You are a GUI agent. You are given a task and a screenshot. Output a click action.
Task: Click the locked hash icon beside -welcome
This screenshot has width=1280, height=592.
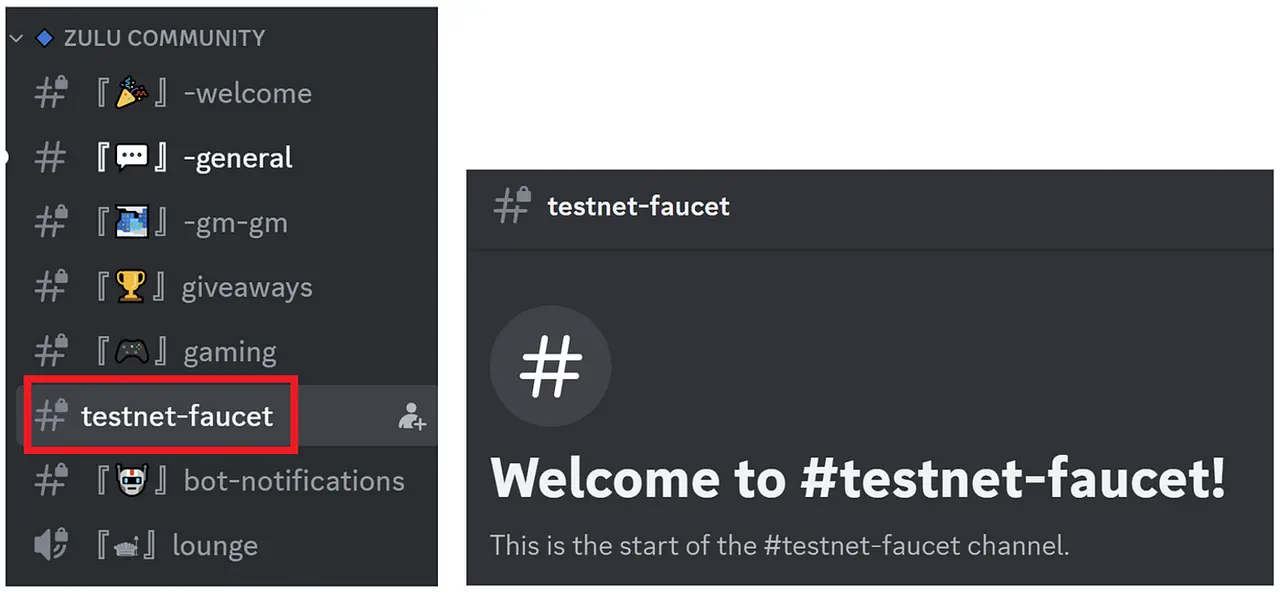[x=51, y=93]
